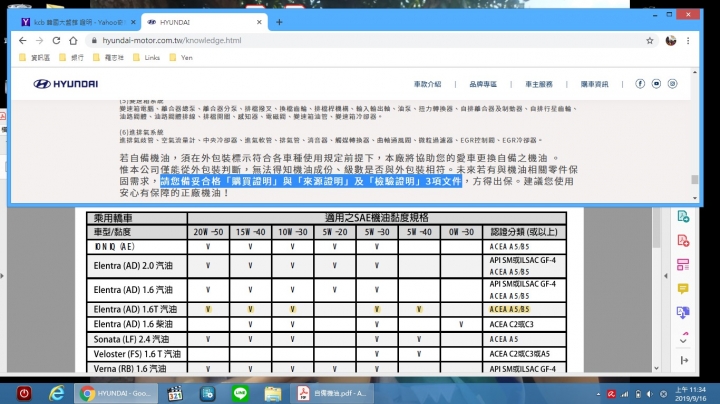Open the 資訊區 bookmark folder
The height and width of the screenshot is (404, 720).
pyautogui.click(x=35, y=57)
